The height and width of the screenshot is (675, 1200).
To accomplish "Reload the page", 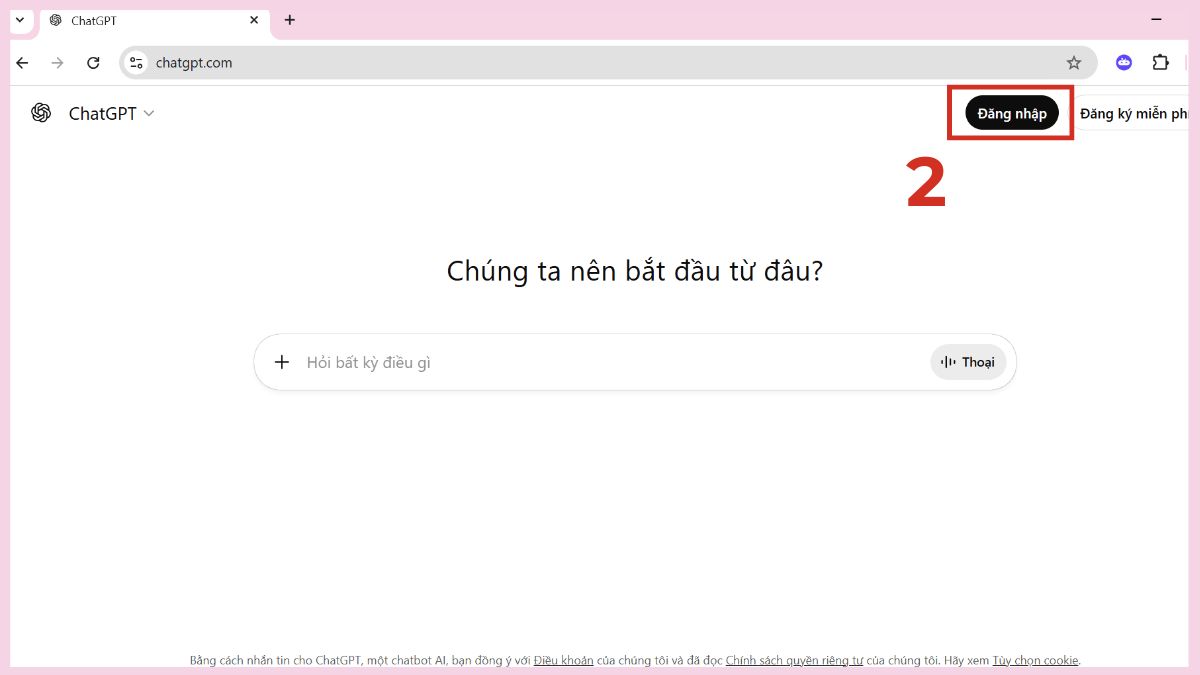I will pos(93,62).
